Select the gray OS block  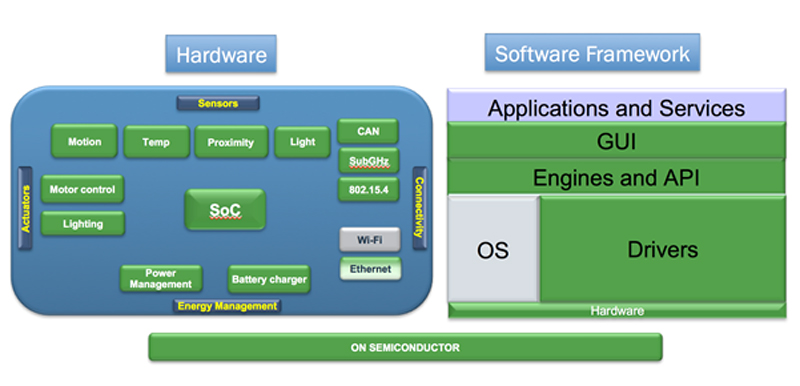click(x=493, y=249)
